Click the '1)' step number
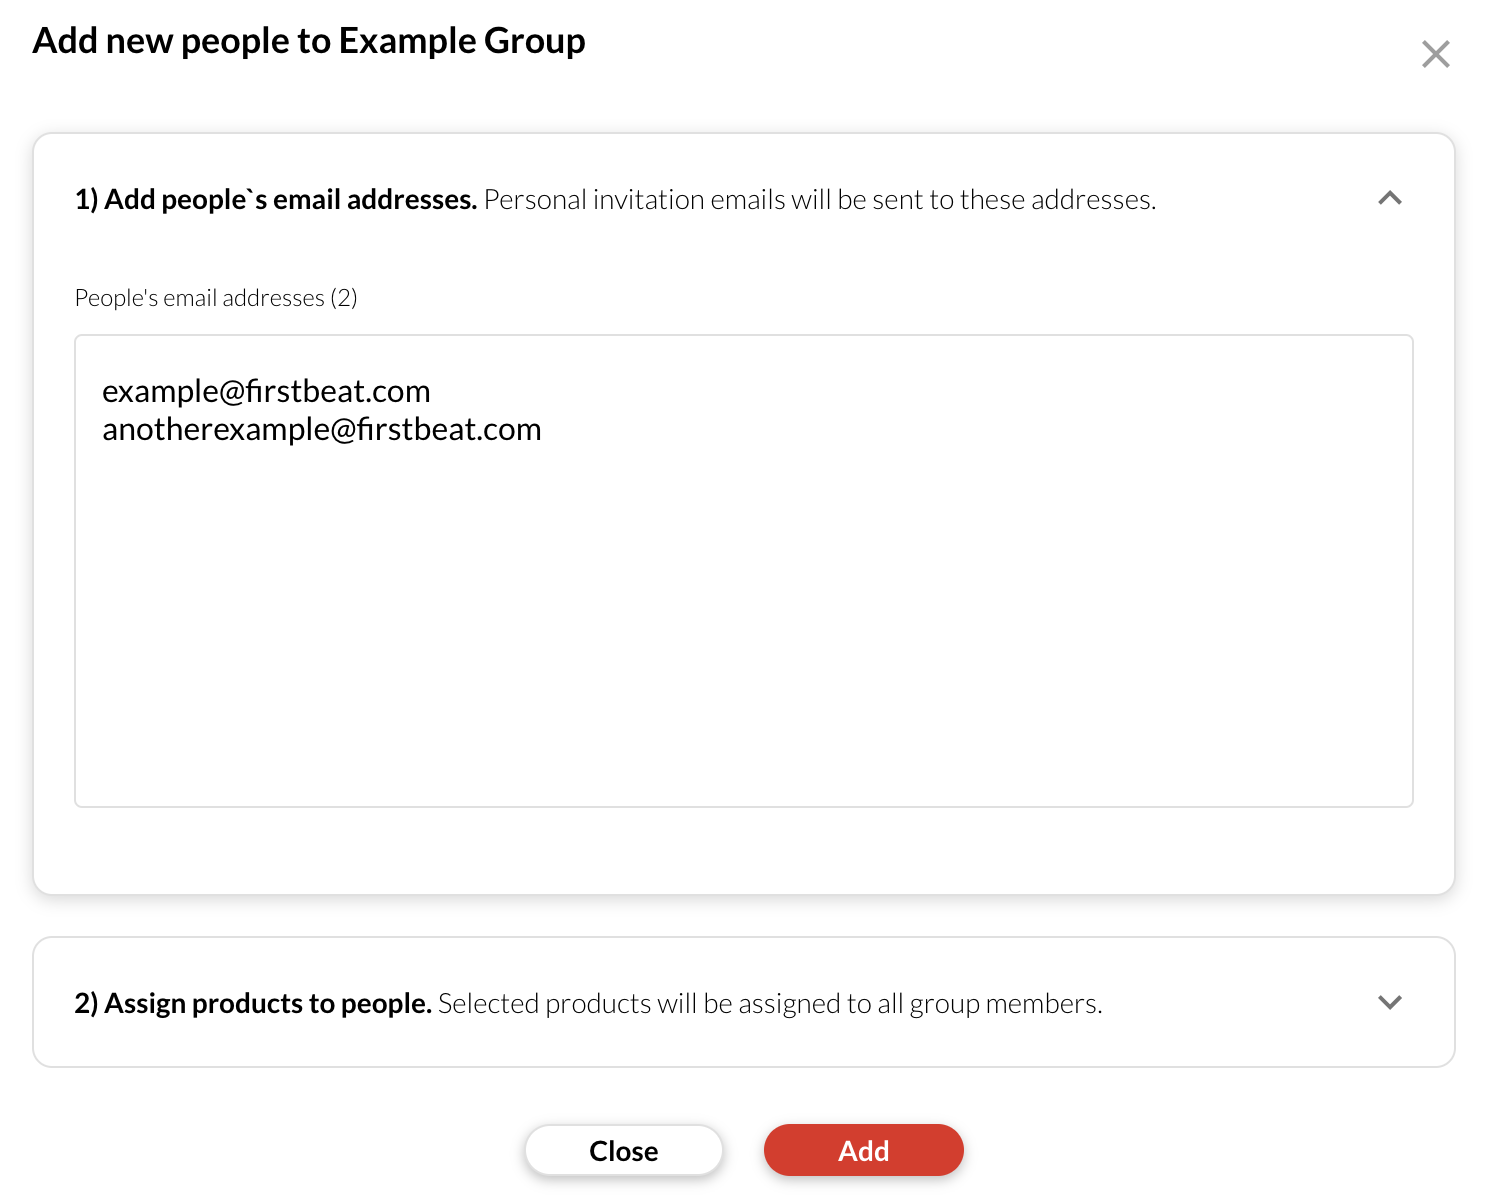 pyautogui.click(x=86, y=200)
